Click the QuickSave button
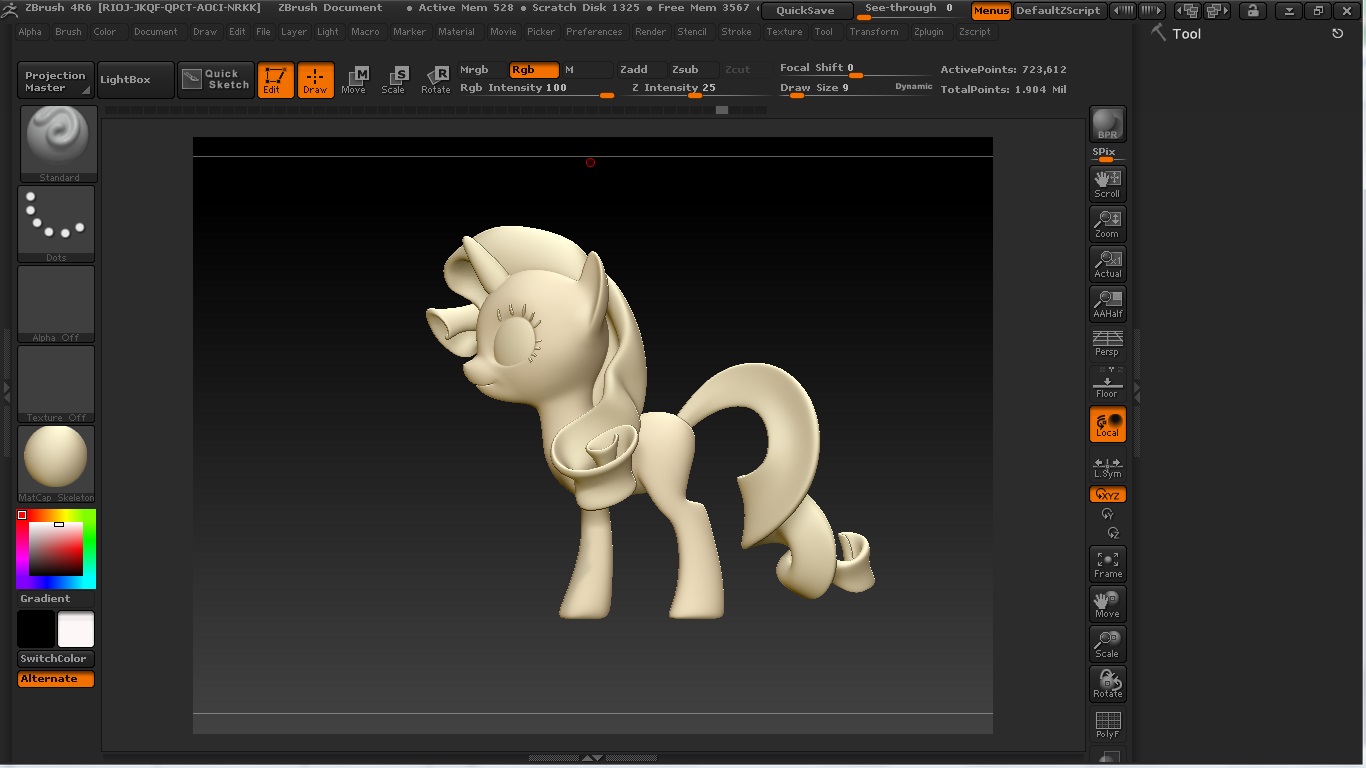 coord(806,11)
